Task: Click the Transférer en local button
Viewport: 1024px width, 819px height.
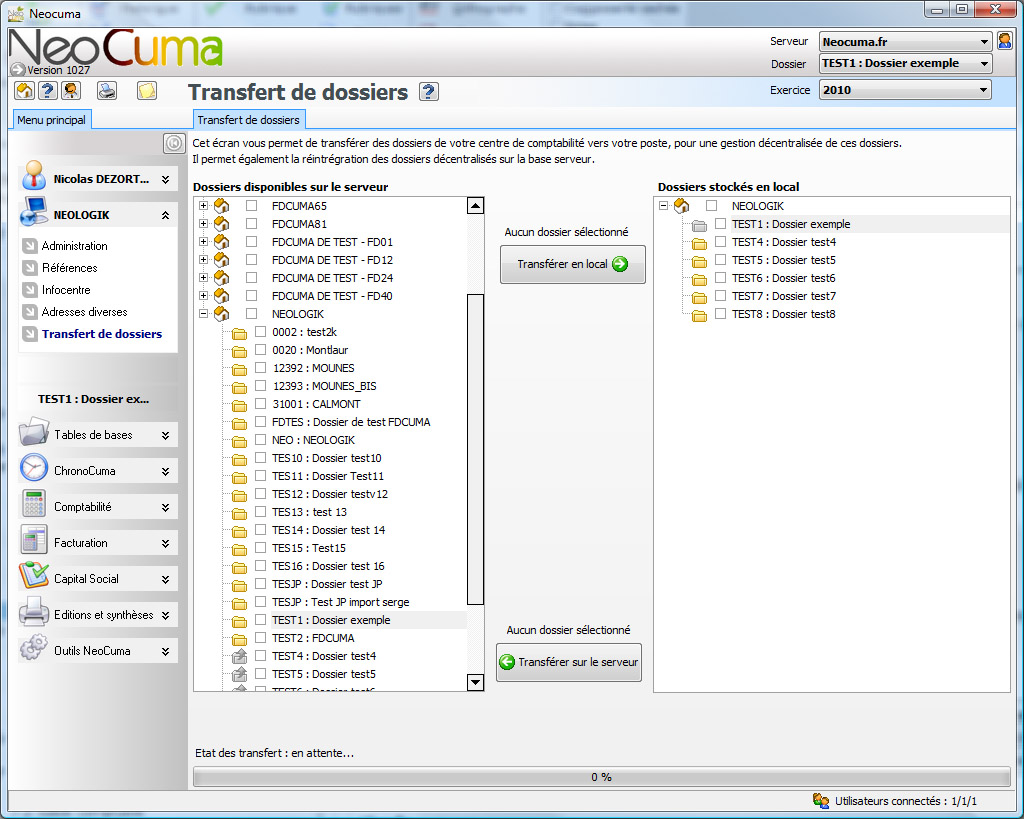Action: pos(573,264)
